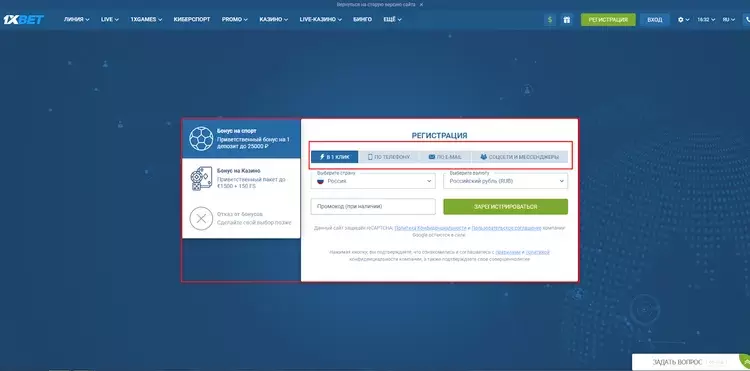
Task: Click the Вернуться на старую версию сайта text
Action: pos(376,4)
